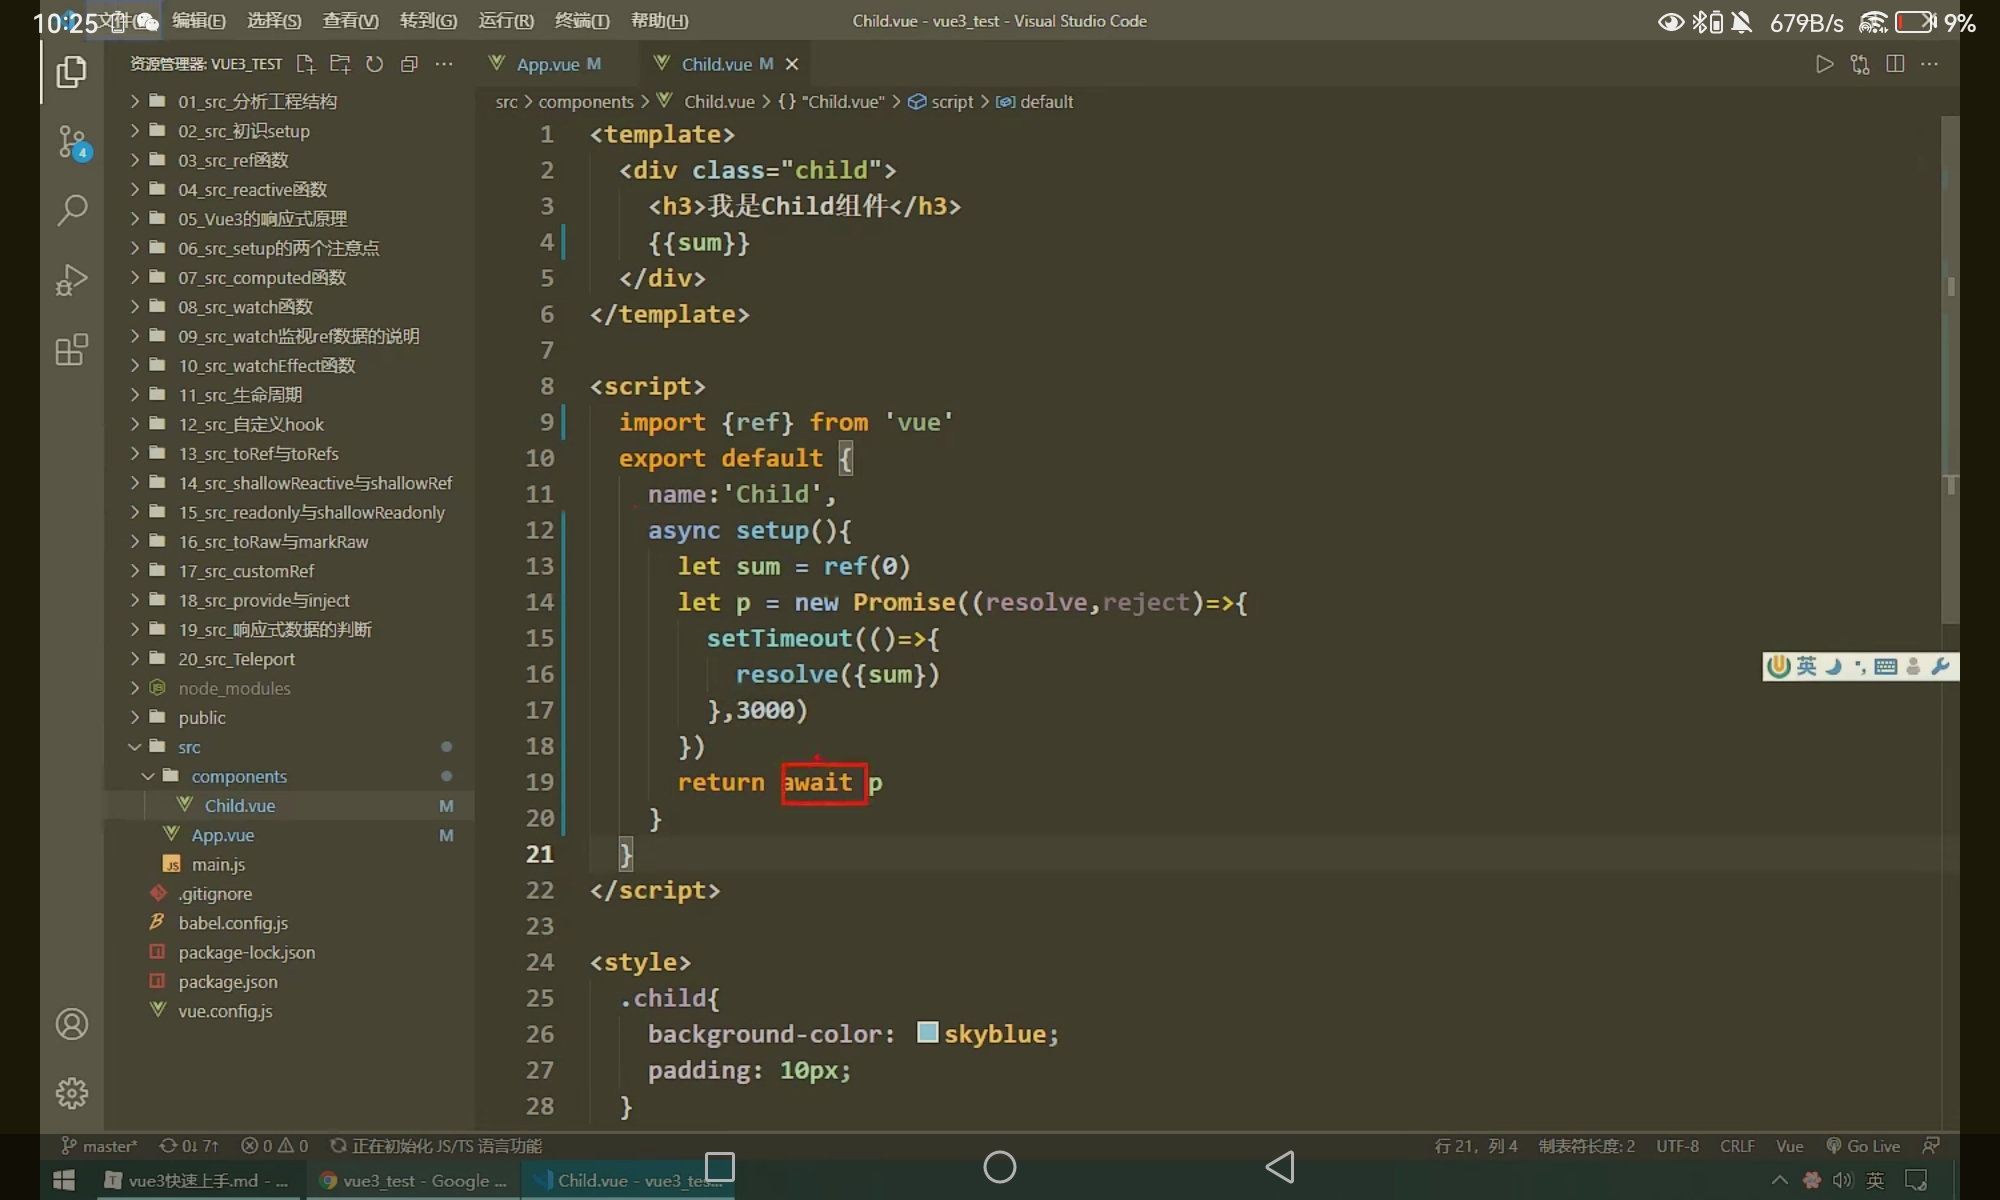Collapse all folders in explorer
Screen dimensions: 2000x1200
tap(409, 64)
